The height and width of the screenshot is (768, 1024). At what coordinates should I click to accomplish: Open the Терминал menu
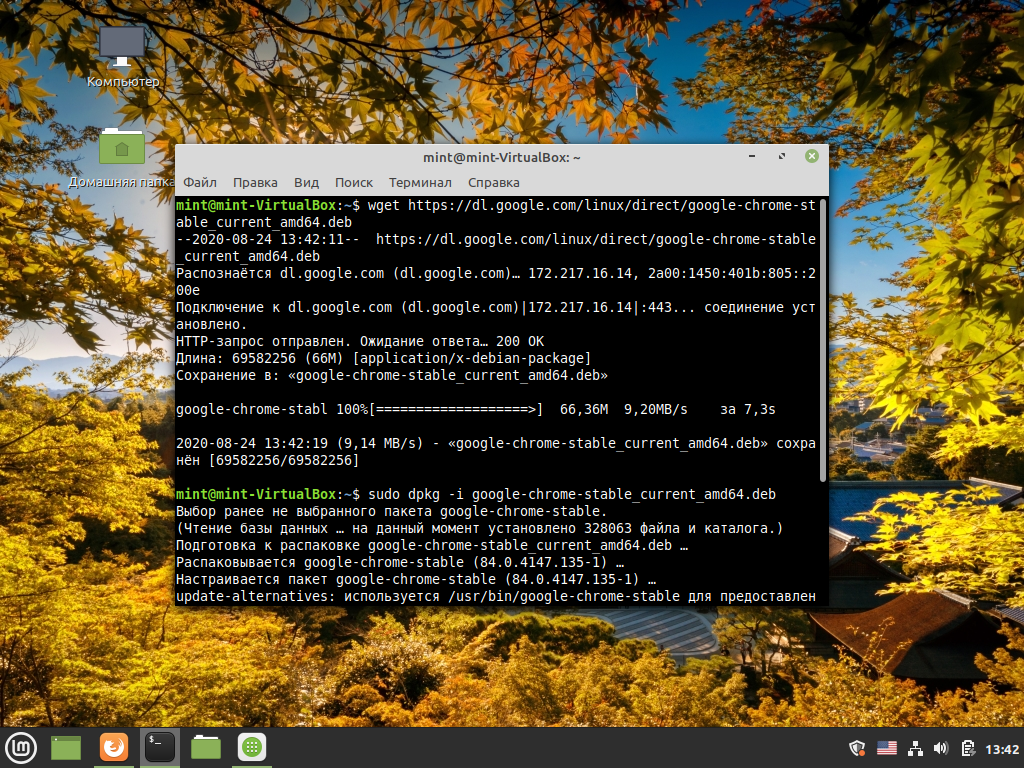click(x=420, y=183)
